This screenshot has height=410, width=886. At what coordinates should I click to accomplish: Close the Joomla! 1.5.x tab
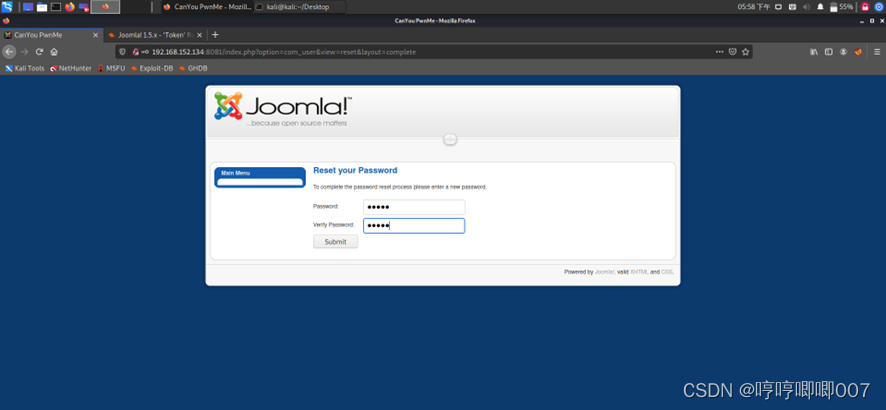pyautogui.click(x=199, y=34)
